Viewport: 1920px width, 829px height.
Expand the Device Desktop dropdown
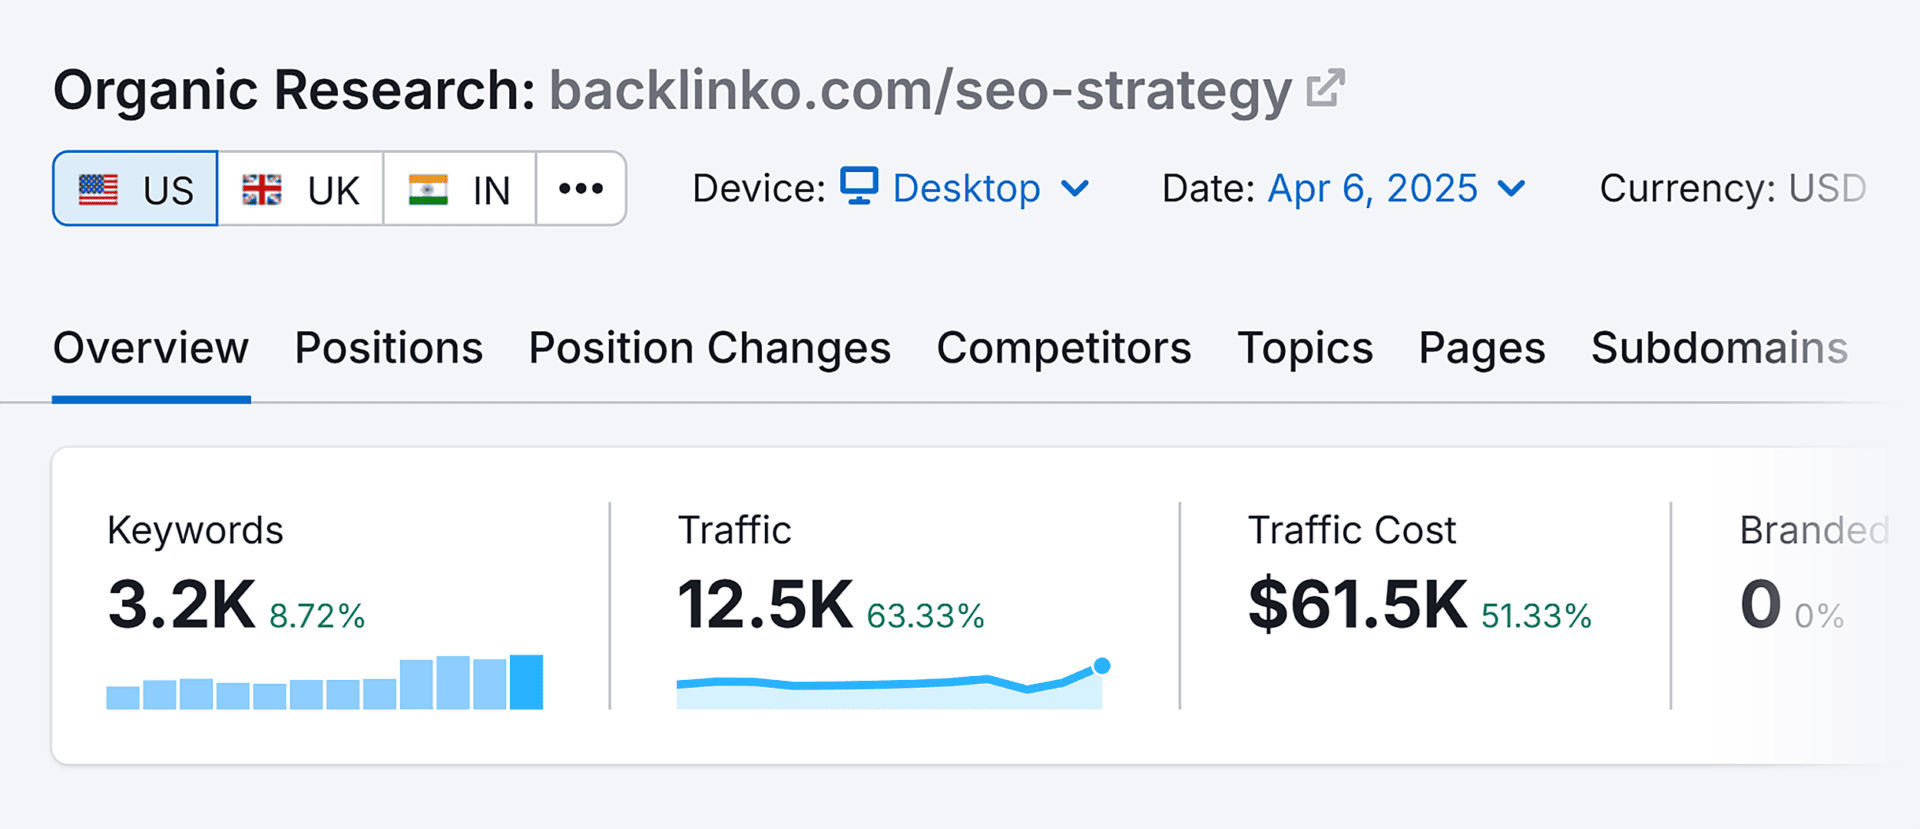pos(1075,188)
